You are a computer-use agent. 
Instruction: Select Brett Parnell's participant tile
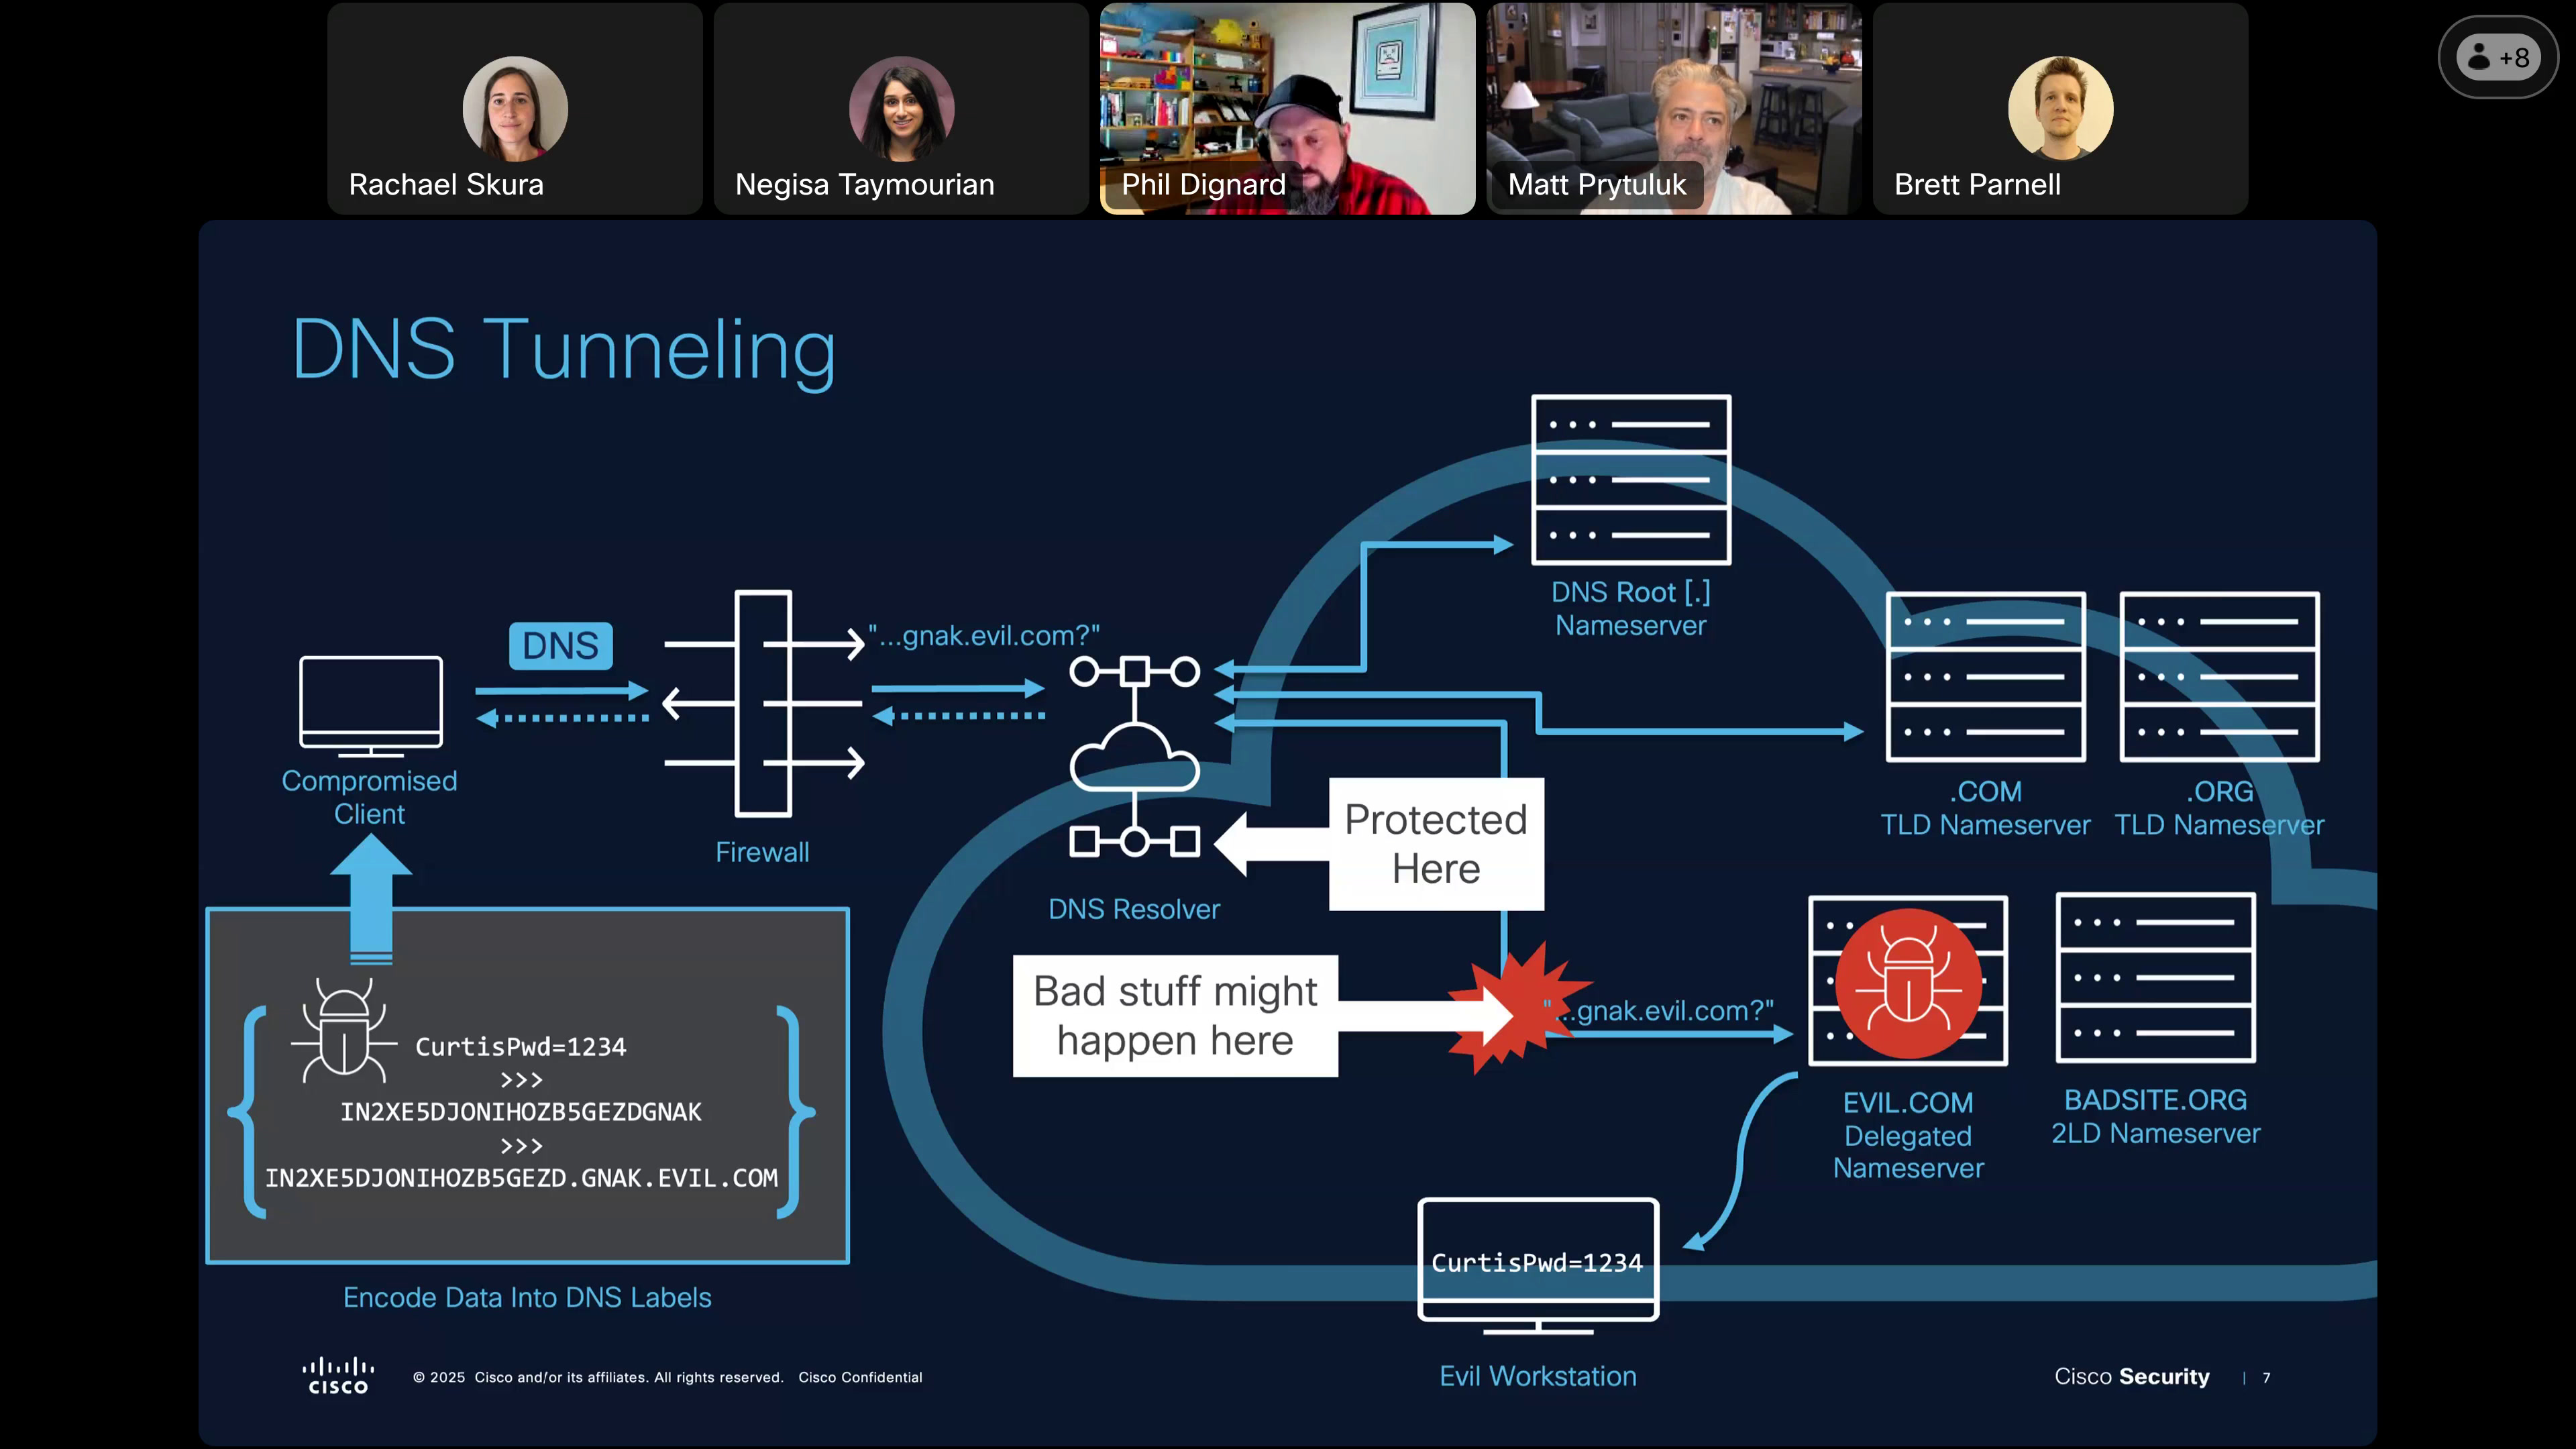pyautogui.click(x=2060, y=108)
